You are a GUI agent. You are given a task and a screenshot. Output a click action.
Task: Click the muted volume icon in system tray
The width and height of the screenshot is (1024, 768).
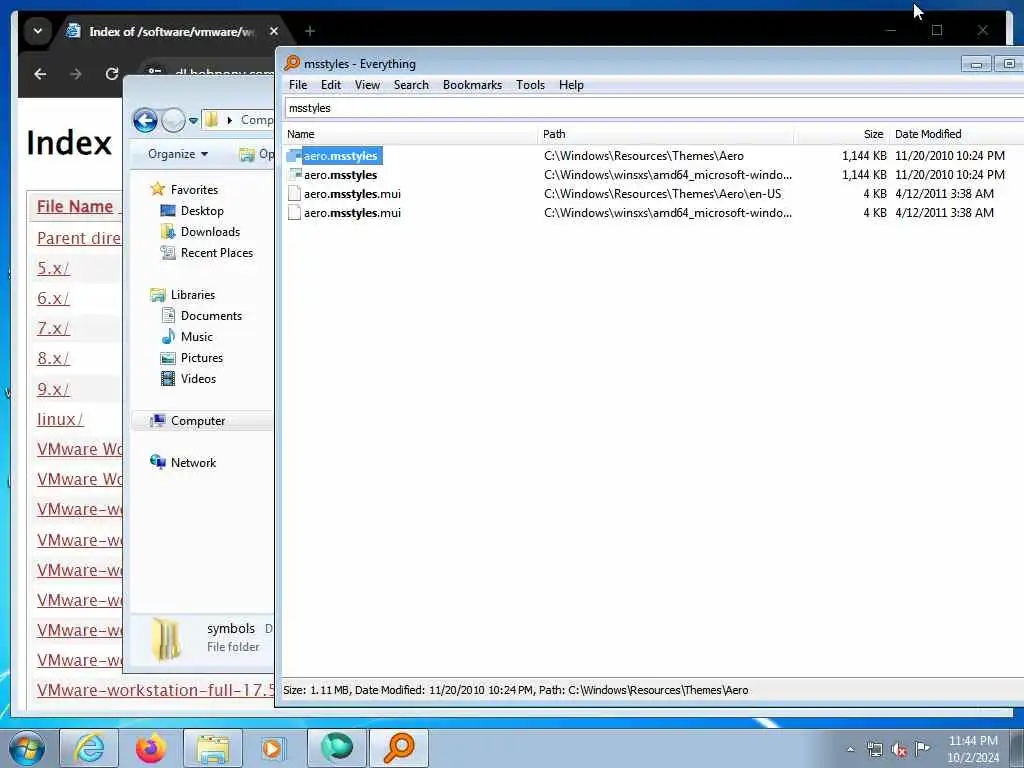point(899,750)
